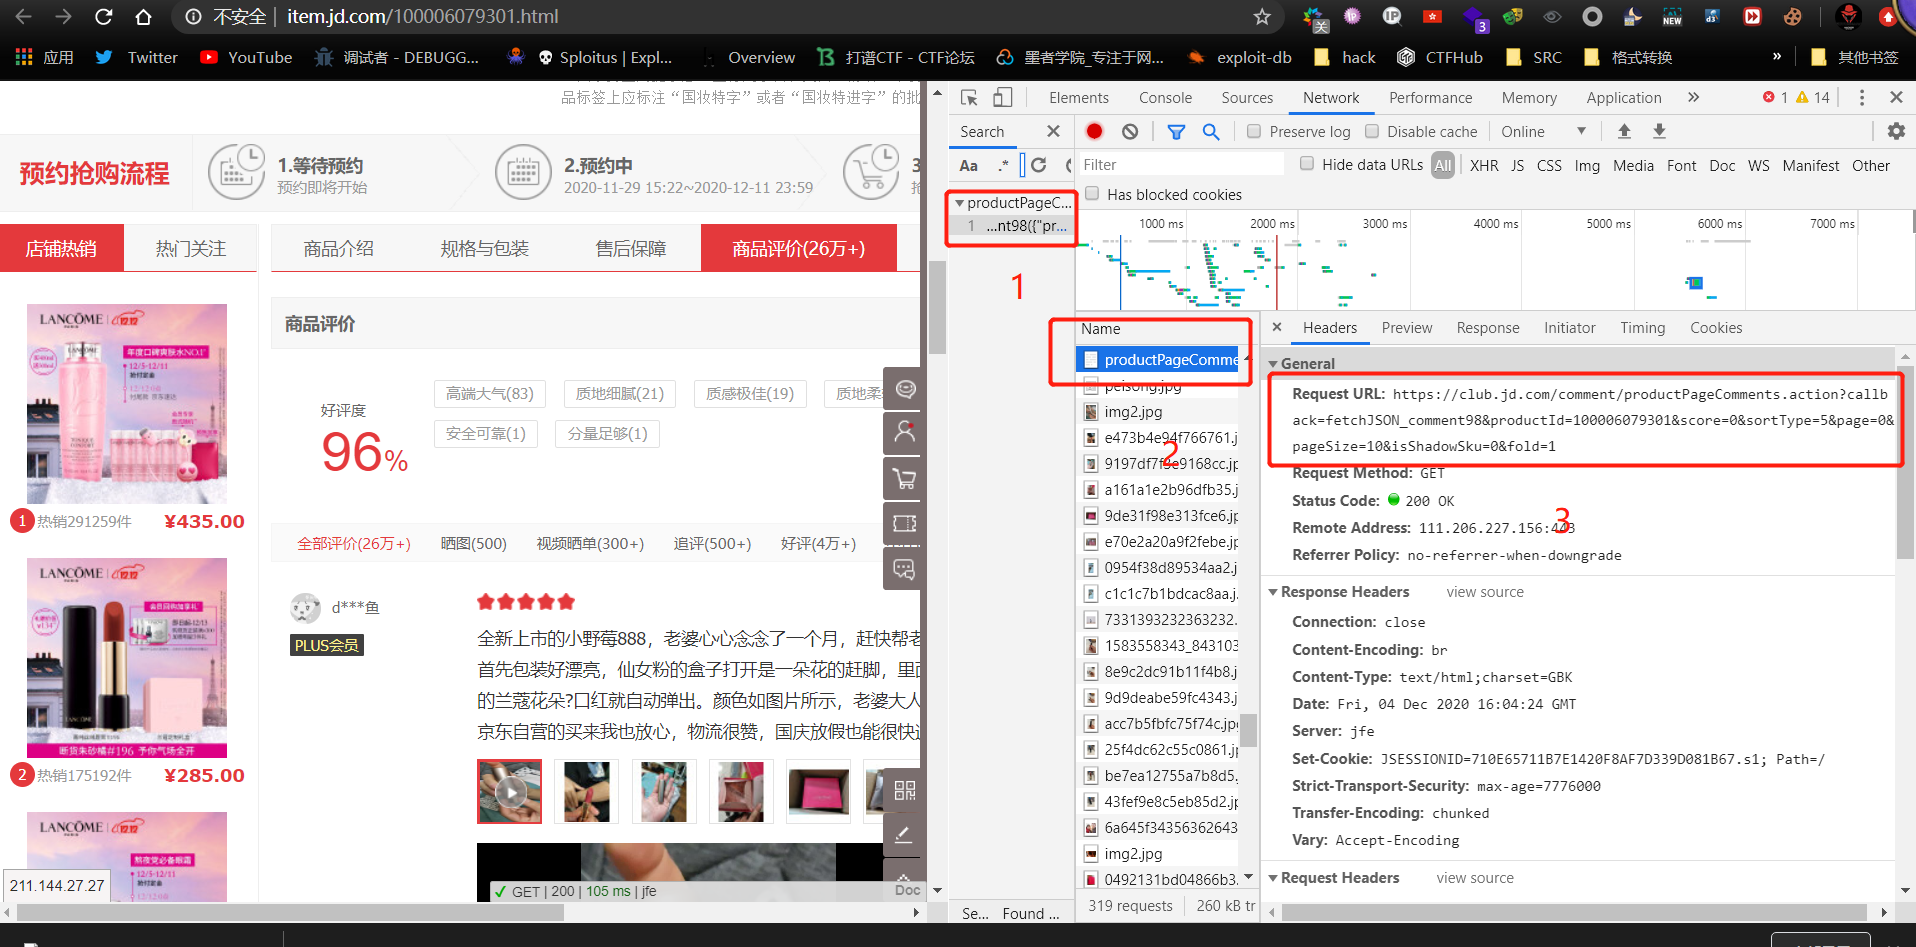1916x947 pixels.
Task: Open the user account sidebar icon
Action: pyautogui.click(x=904, y=432)
